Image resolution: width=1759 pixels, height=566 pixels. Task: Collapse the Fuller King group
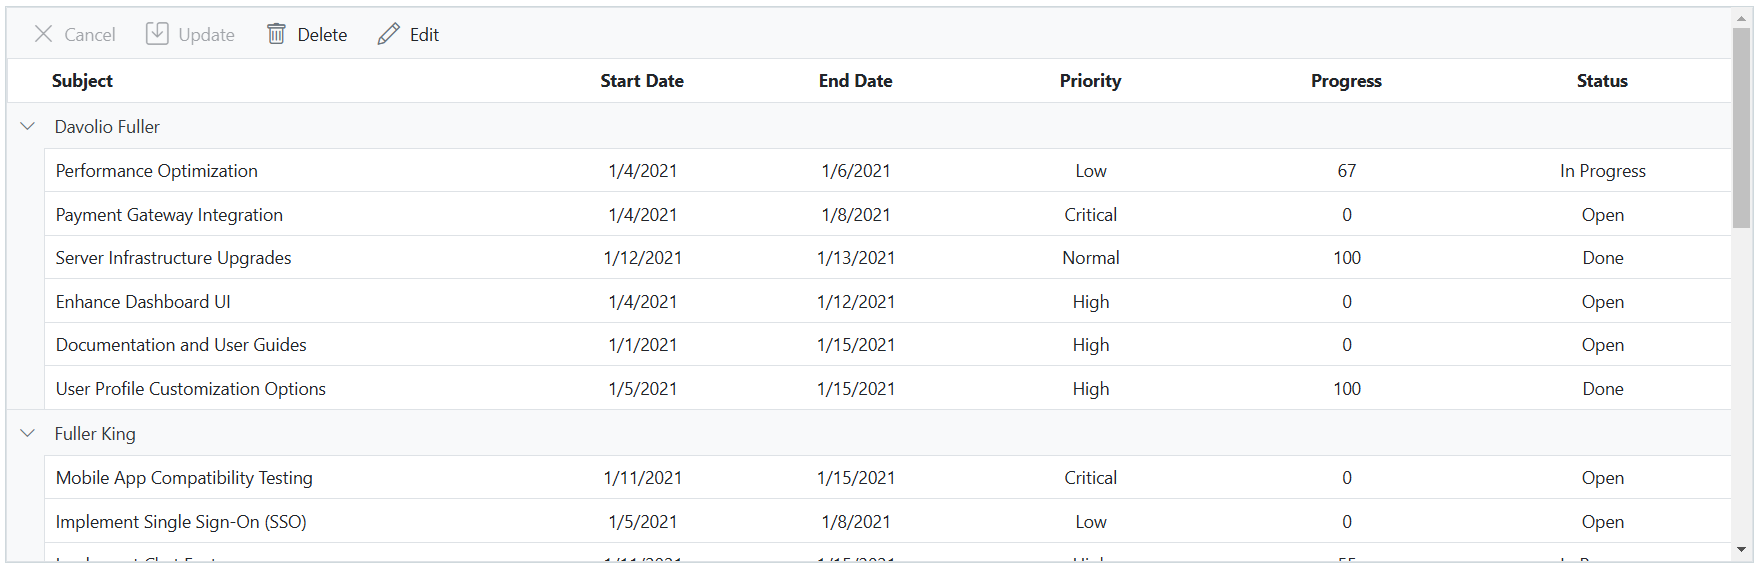coord(28,434)
